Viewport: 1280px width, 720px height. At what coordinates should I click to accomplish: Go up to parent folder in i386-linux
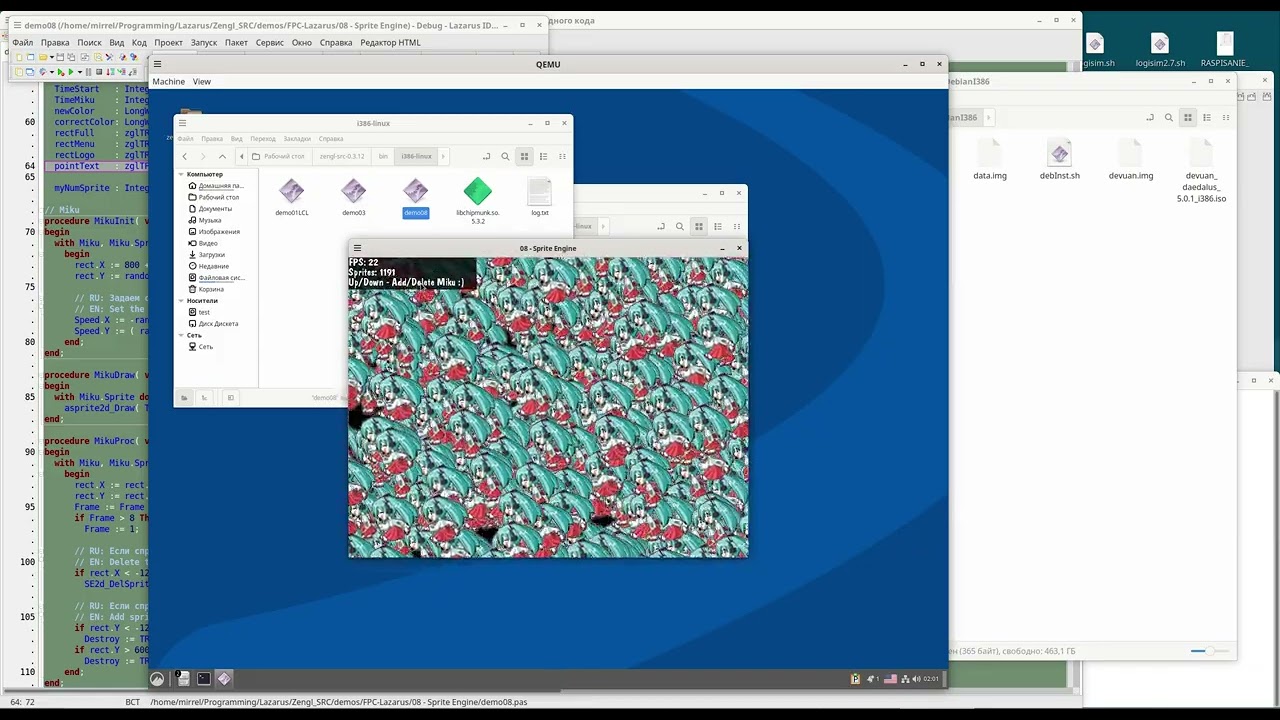222,156
